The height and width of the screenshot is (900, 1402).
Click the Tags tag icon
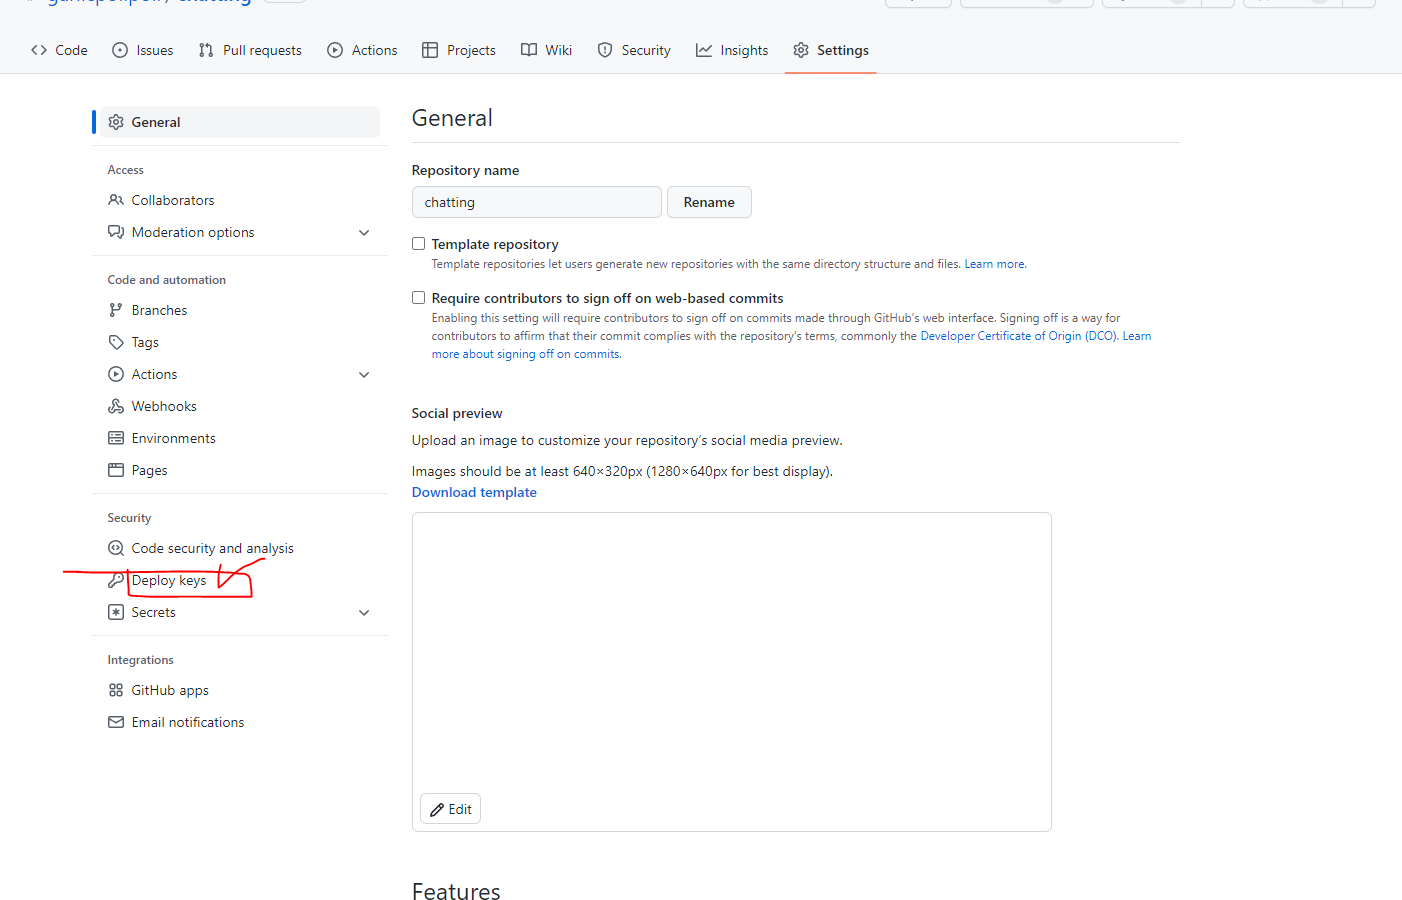tap(116, 342)
